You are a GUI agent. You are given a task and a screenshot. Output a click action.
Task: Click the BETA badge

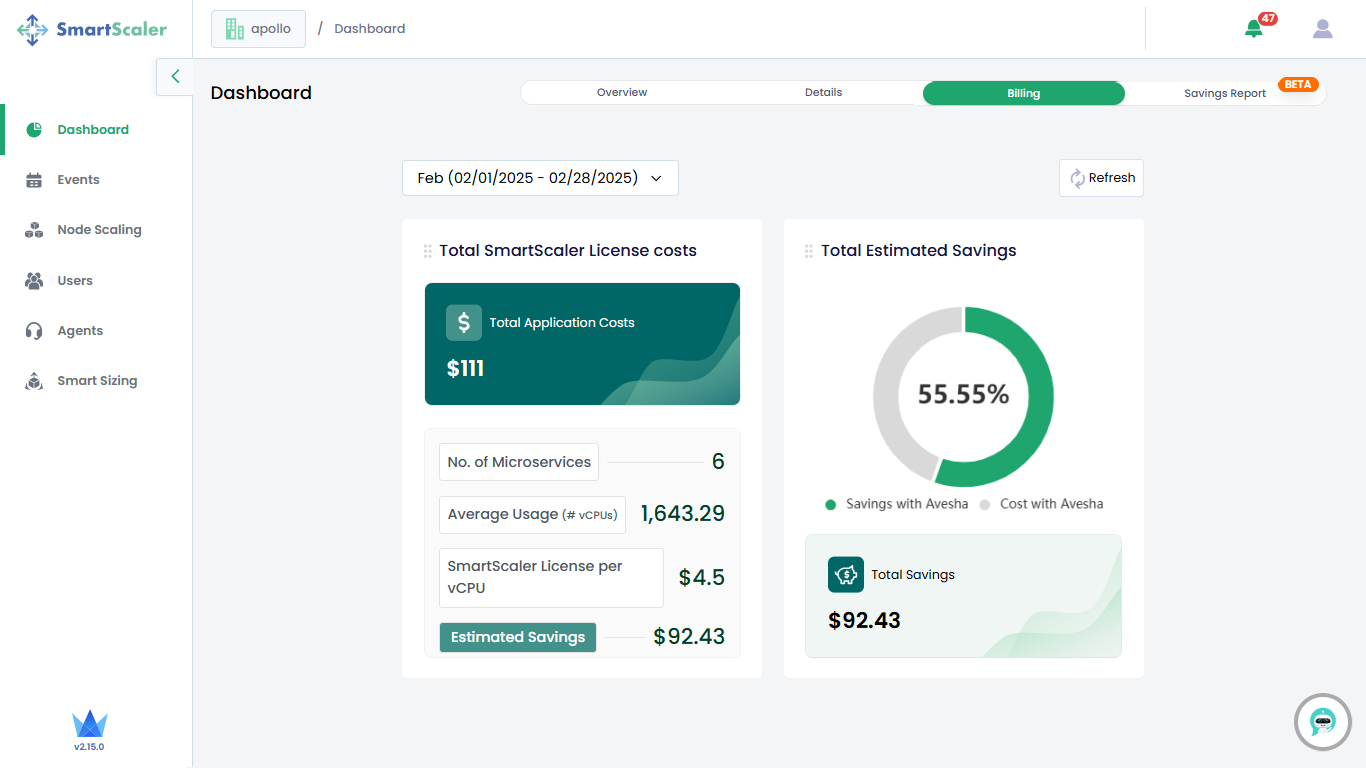1298,85
